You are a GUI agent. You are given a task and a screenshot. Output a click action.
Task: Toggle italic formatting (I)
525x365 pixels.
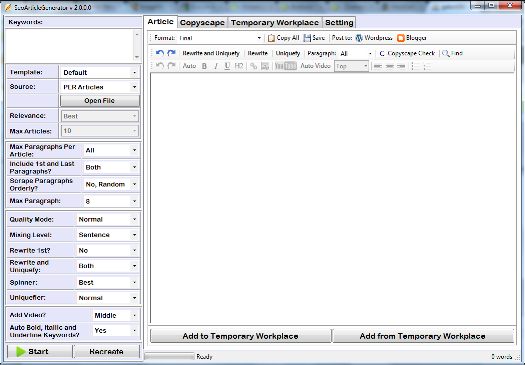pyautogui.click(x=216, y=66)
